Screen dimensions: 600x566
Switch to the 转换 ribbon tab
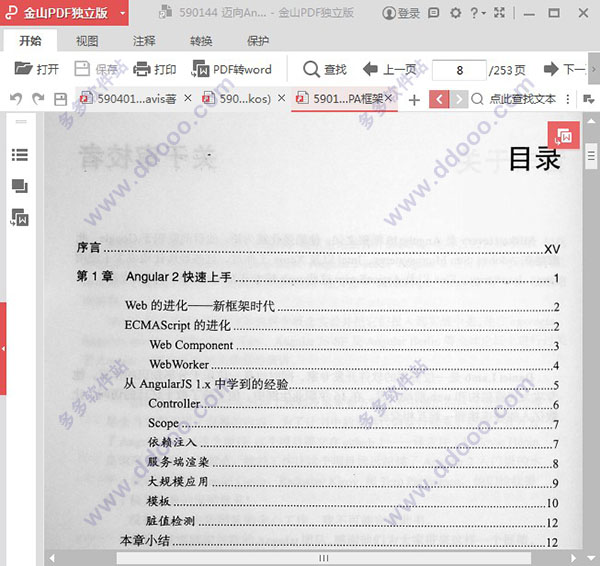(201, 41)
